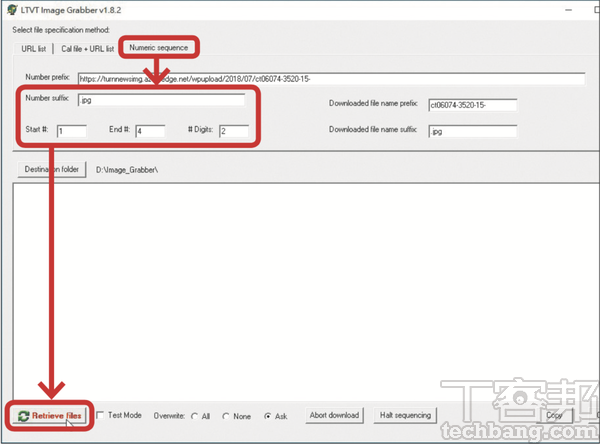Click the Abort download button
This screenshot has width=600, height=444.
334,415
